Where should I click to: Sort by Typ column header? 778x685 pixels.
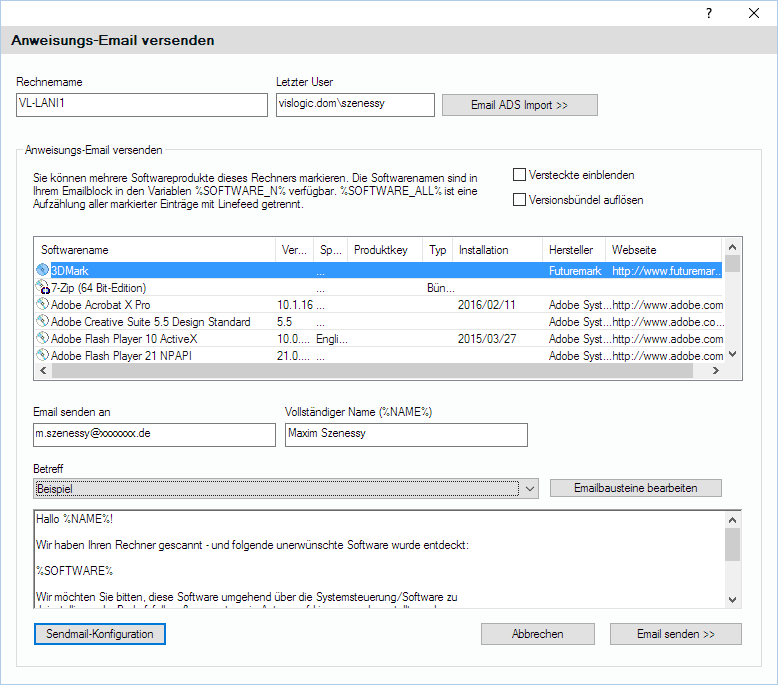438,249
